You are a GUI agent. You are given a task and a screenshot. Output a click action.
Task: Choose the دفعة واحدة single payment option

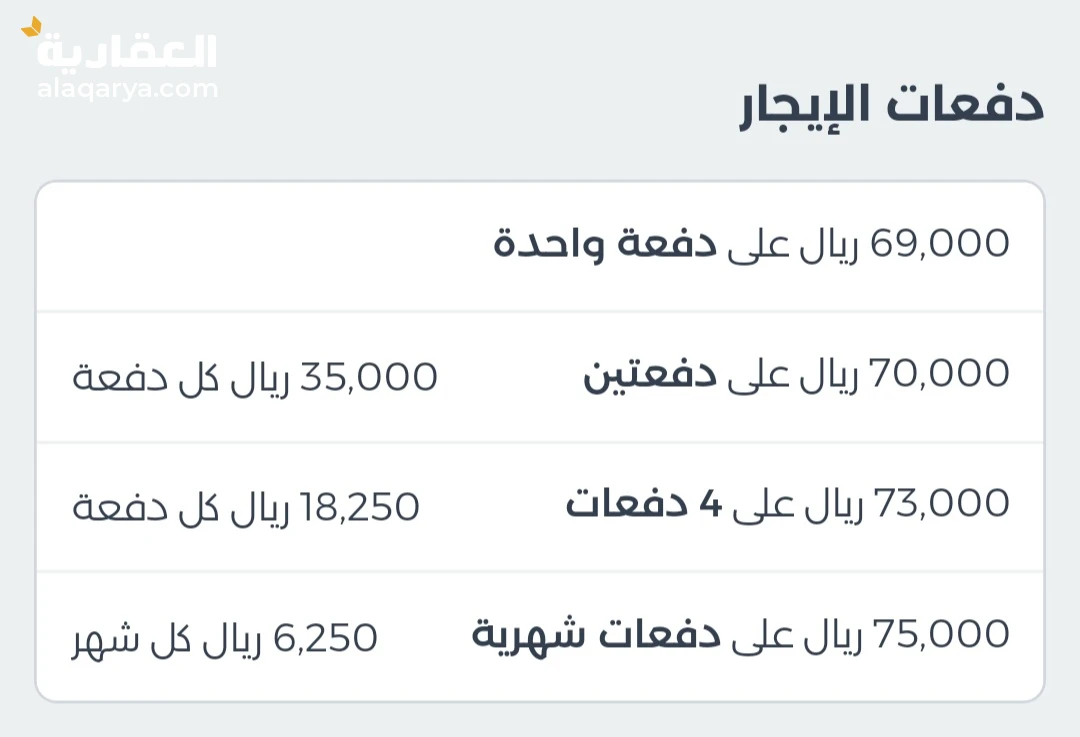tap(606, 244)
